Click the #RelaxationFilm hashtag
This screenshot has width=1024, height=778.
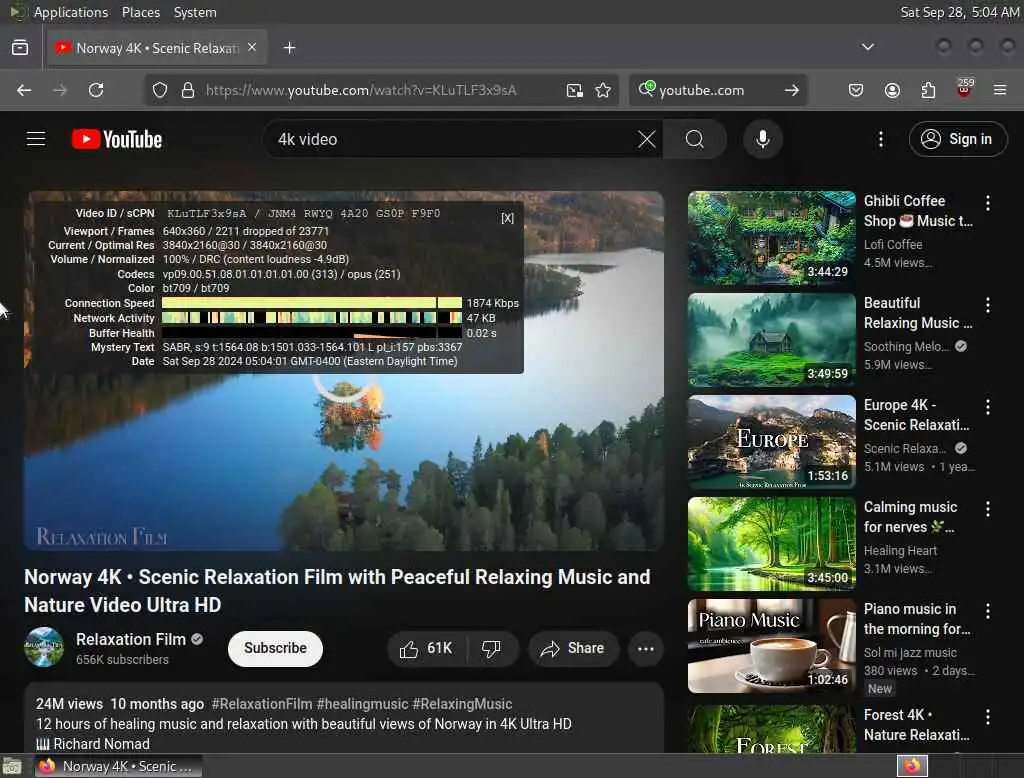[x=262, y=704]
